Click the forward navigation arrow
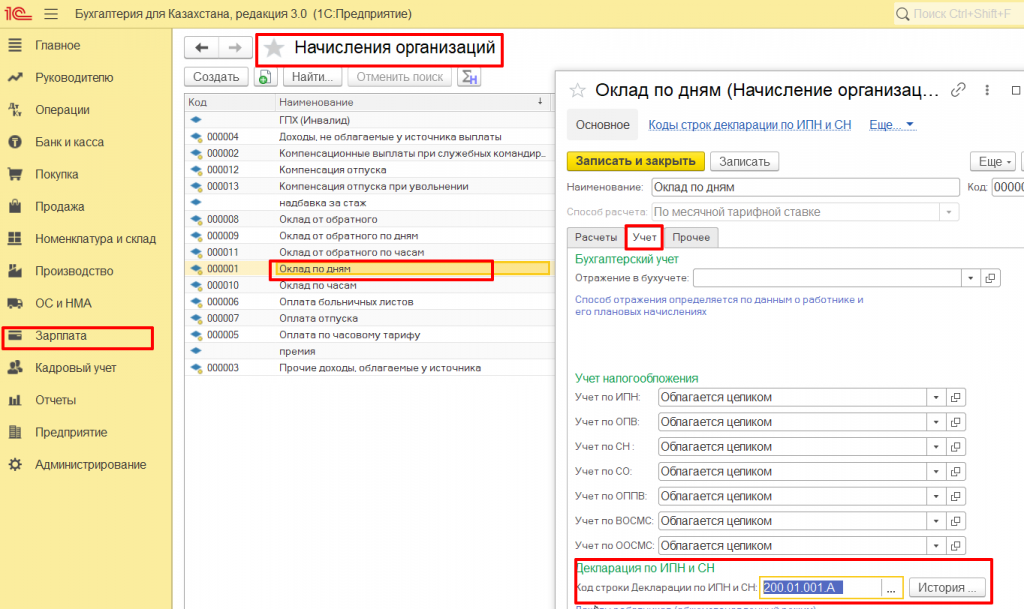 pyautogui.click(x=235, y=48)
